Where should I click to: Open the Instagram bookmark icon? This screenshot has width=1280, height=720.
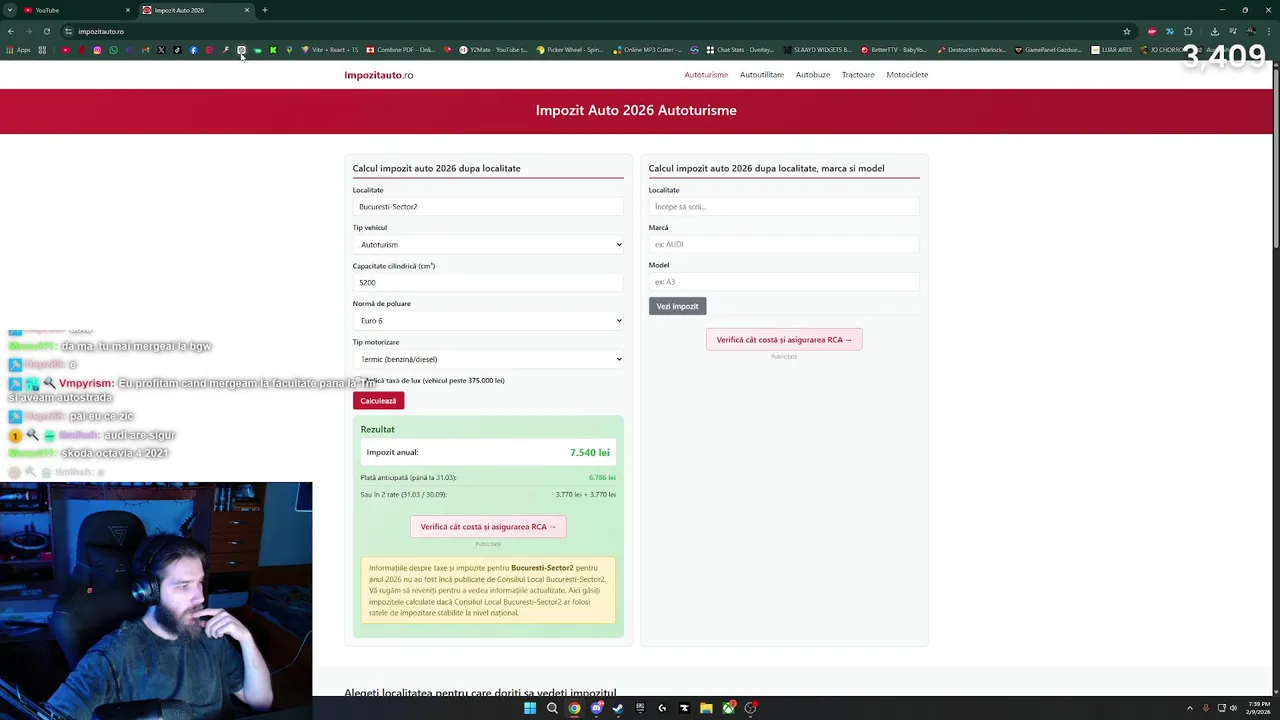[97, 50]
